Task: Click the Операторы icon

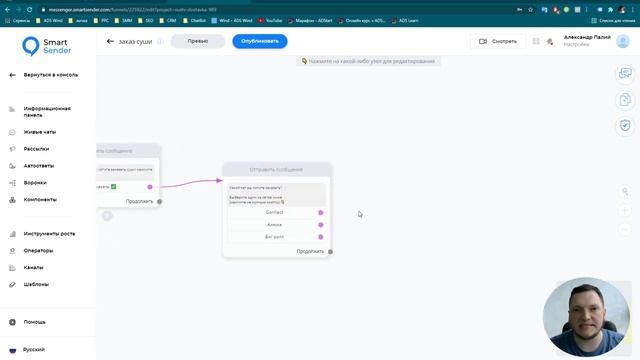Action: [x=12, y=251]
